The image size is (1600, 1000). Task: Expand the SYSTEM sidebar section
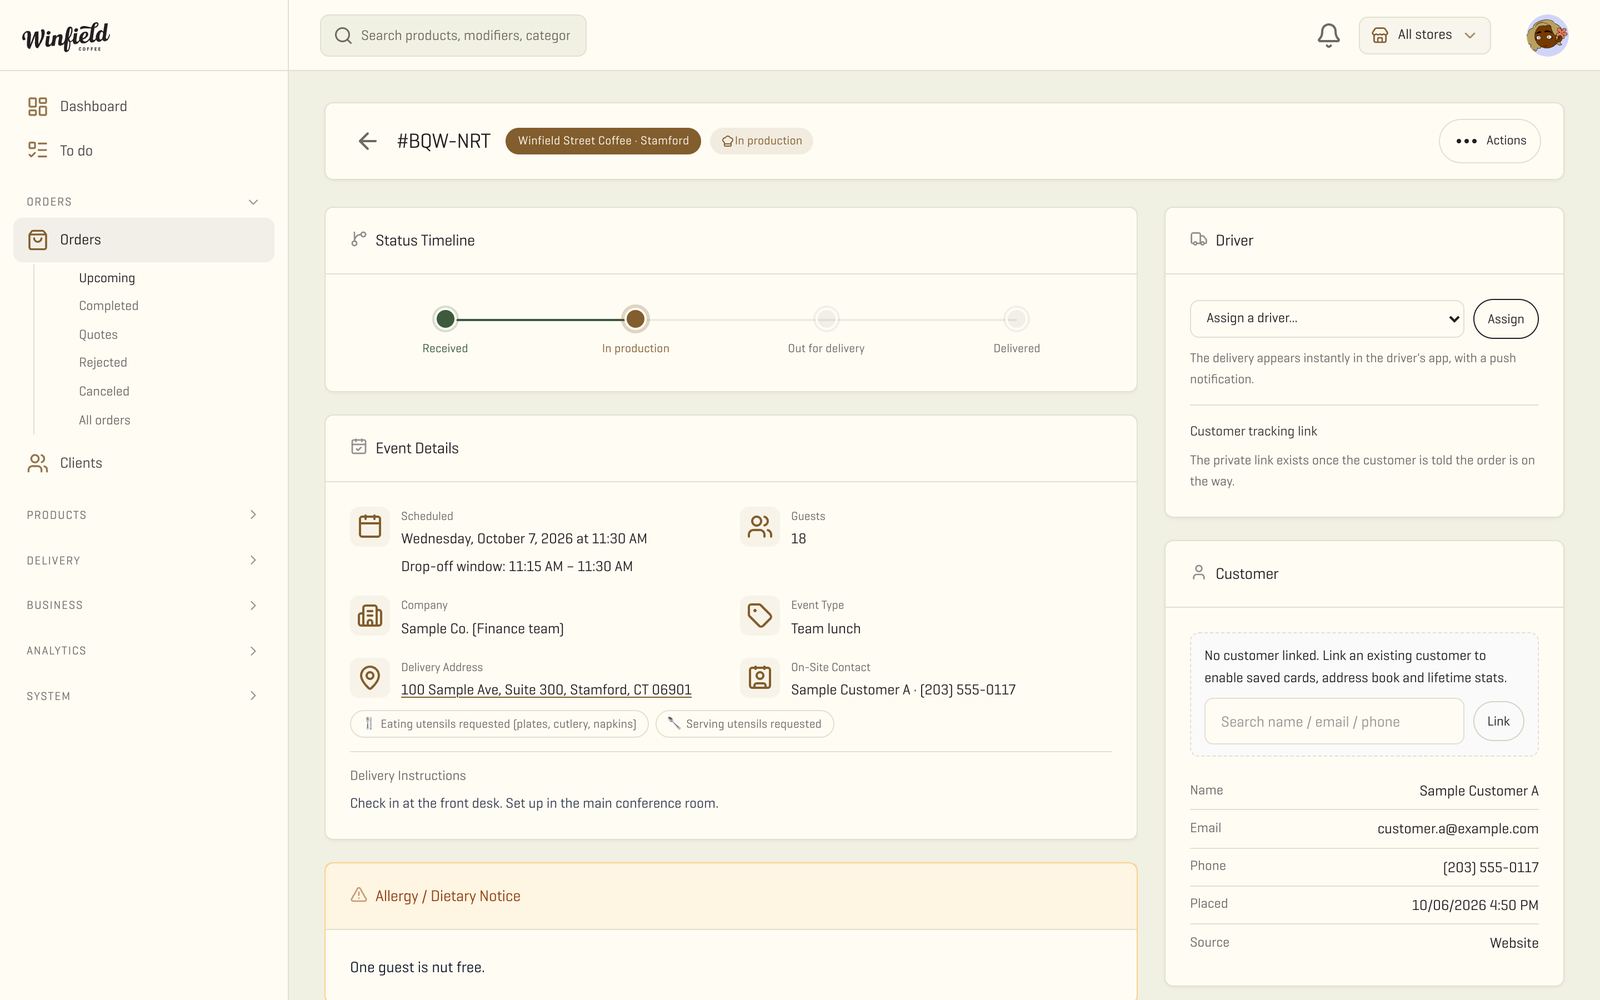click(x=143, y=696)
